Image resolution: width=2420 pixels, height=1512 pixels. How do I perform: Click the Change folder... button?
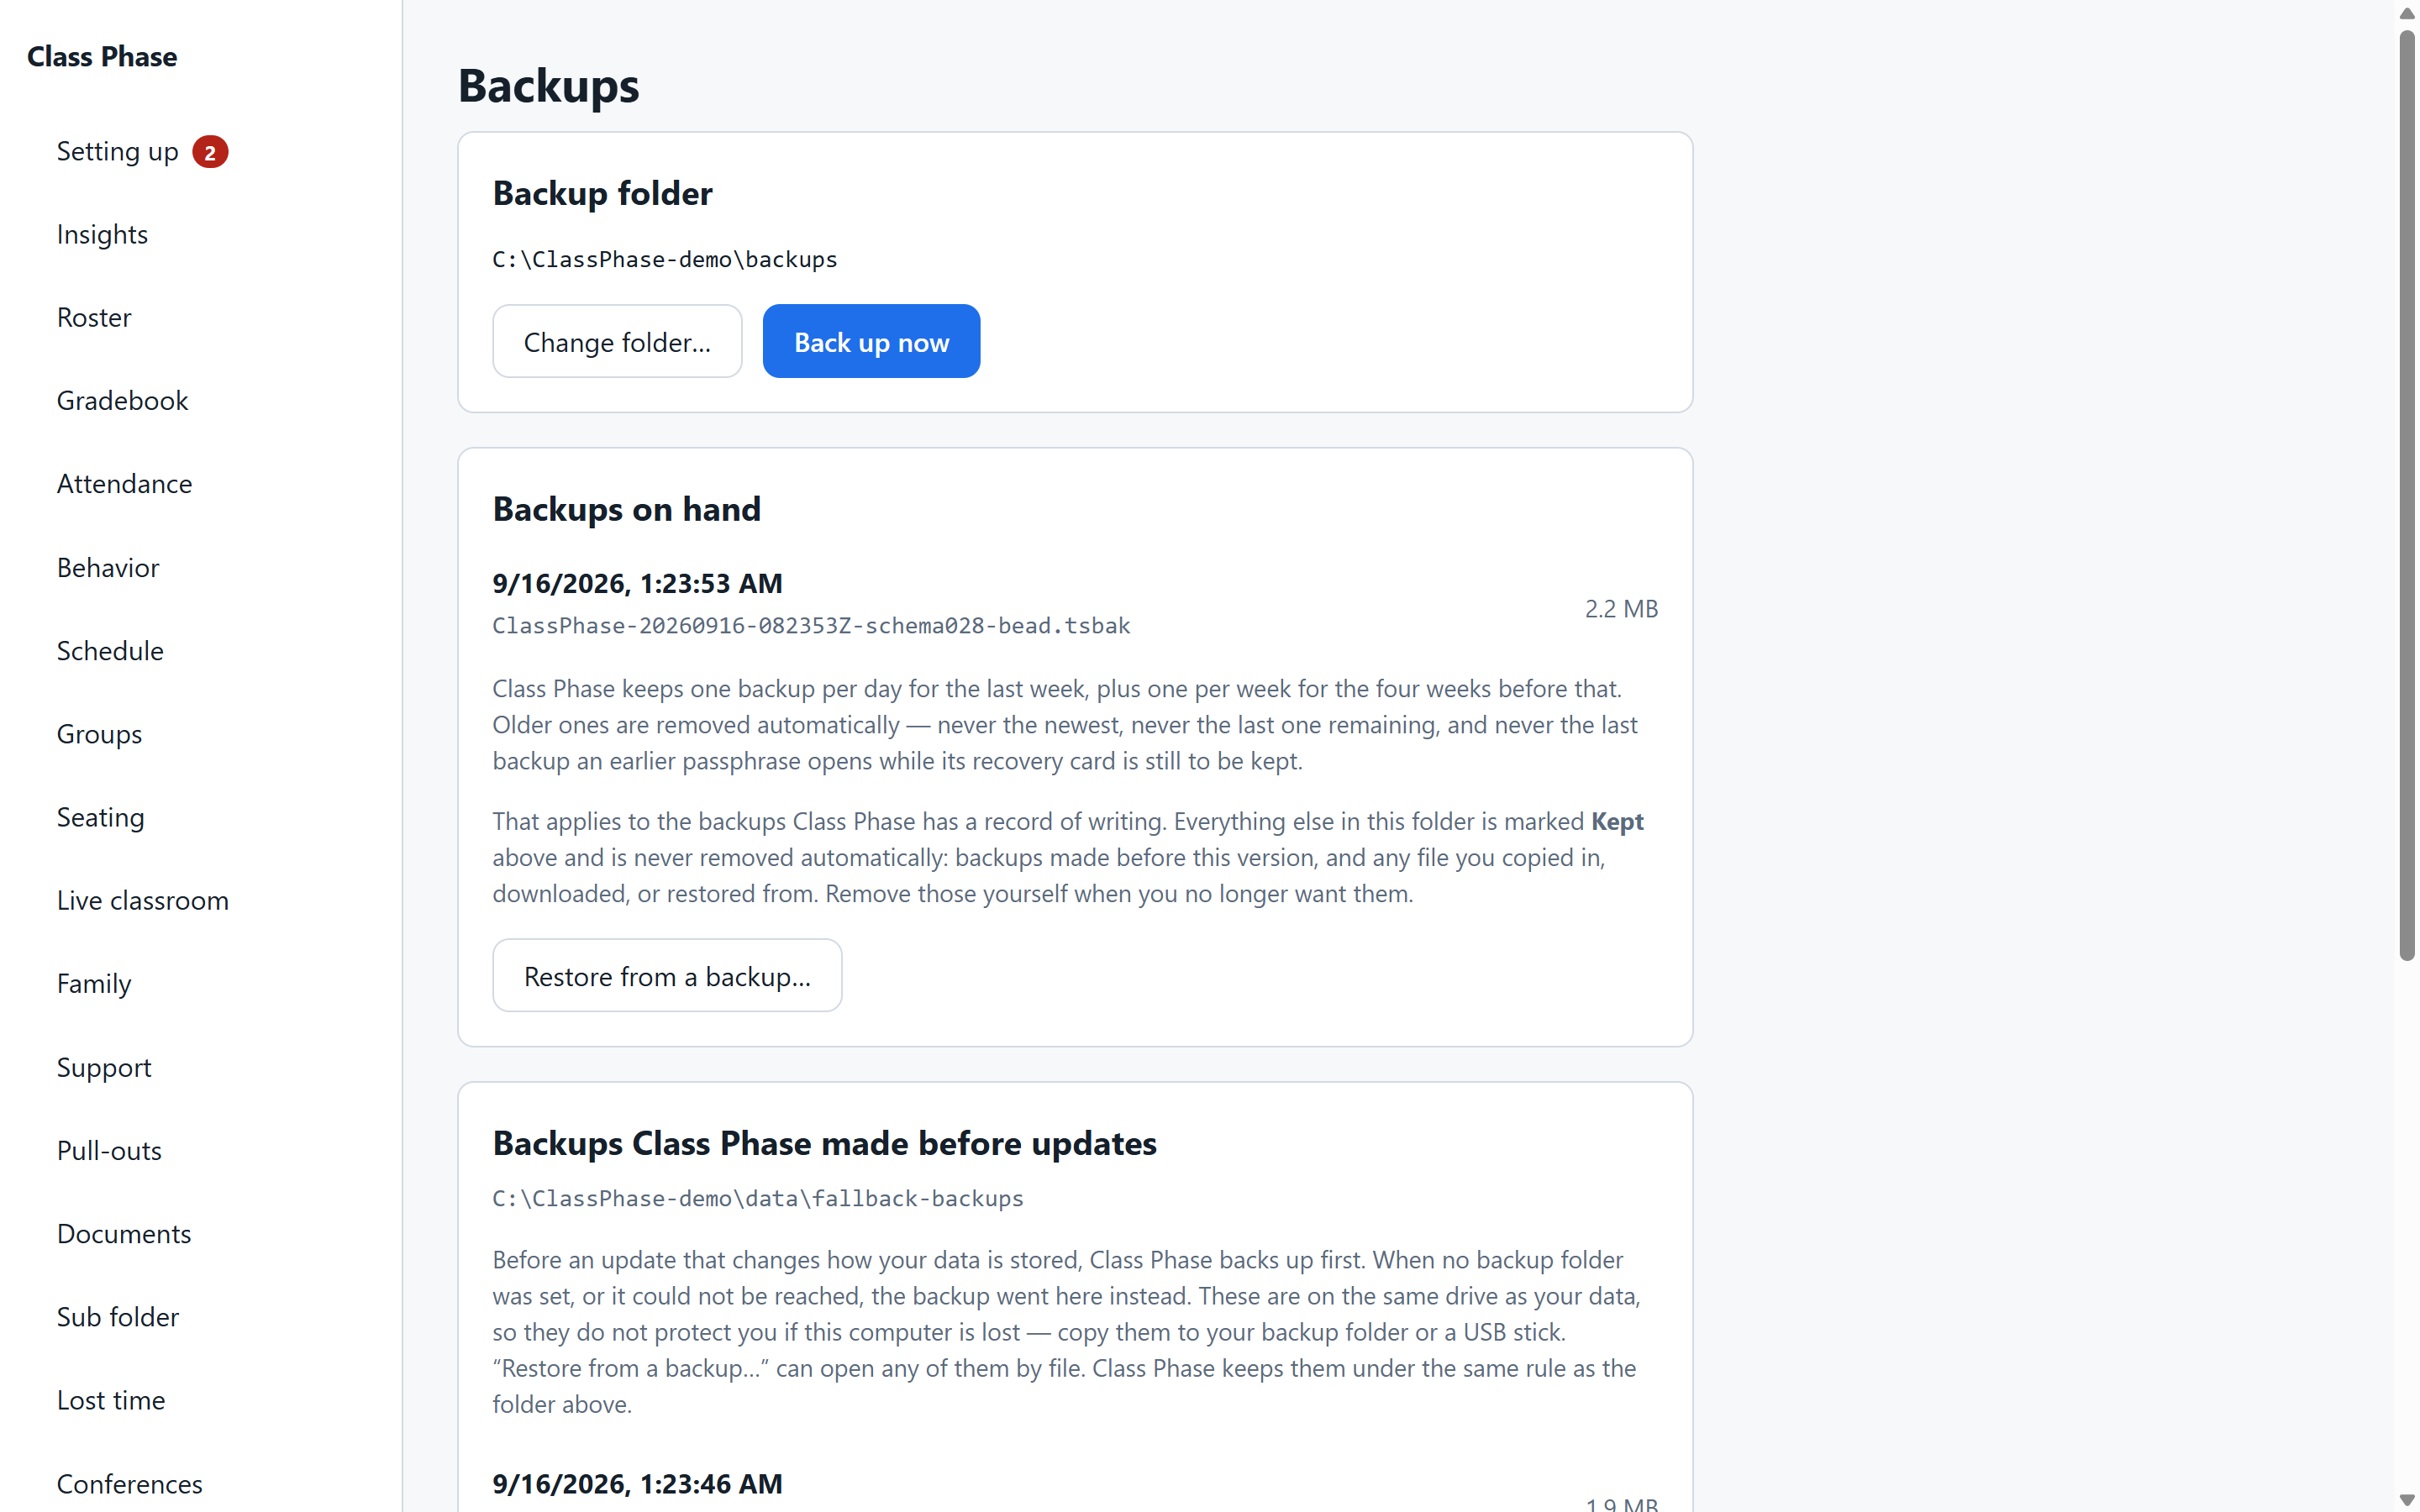pyautogui.click(x=617, y=342)
